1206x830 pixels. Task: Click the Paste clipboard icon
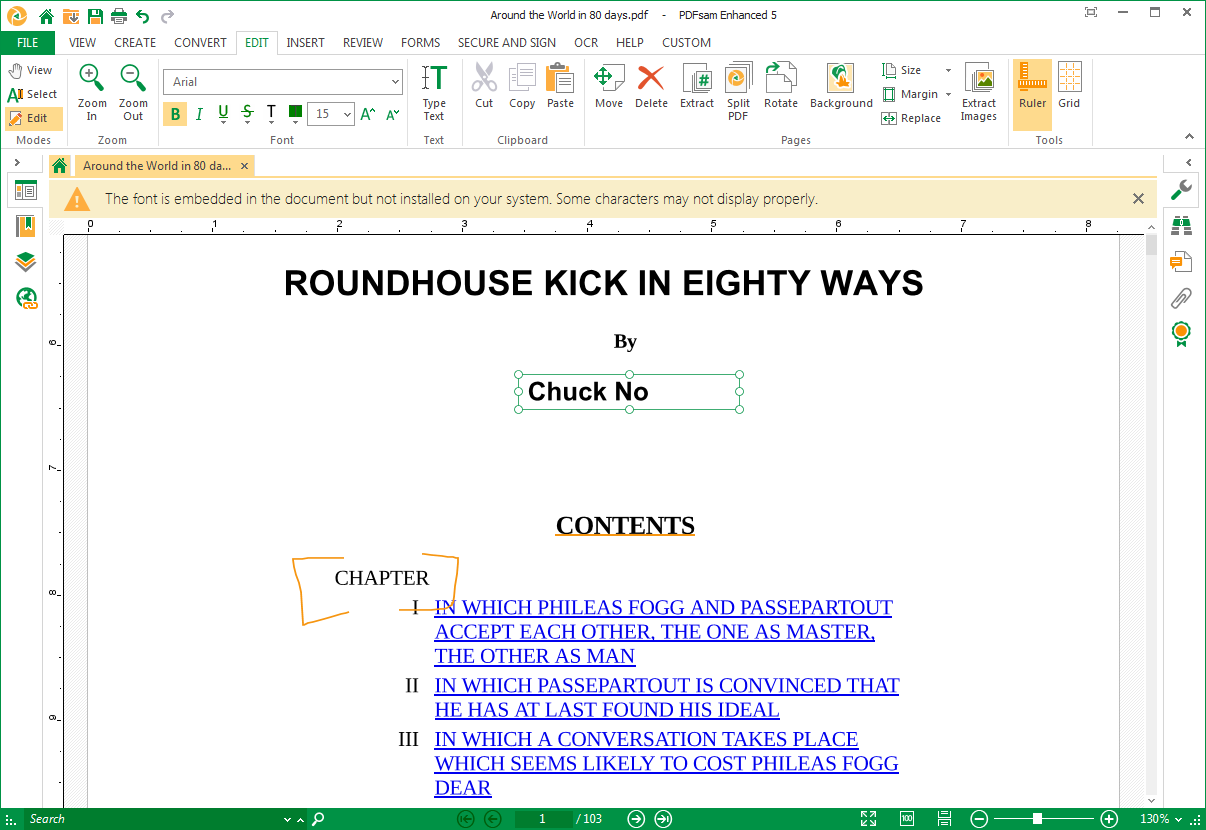560,87
